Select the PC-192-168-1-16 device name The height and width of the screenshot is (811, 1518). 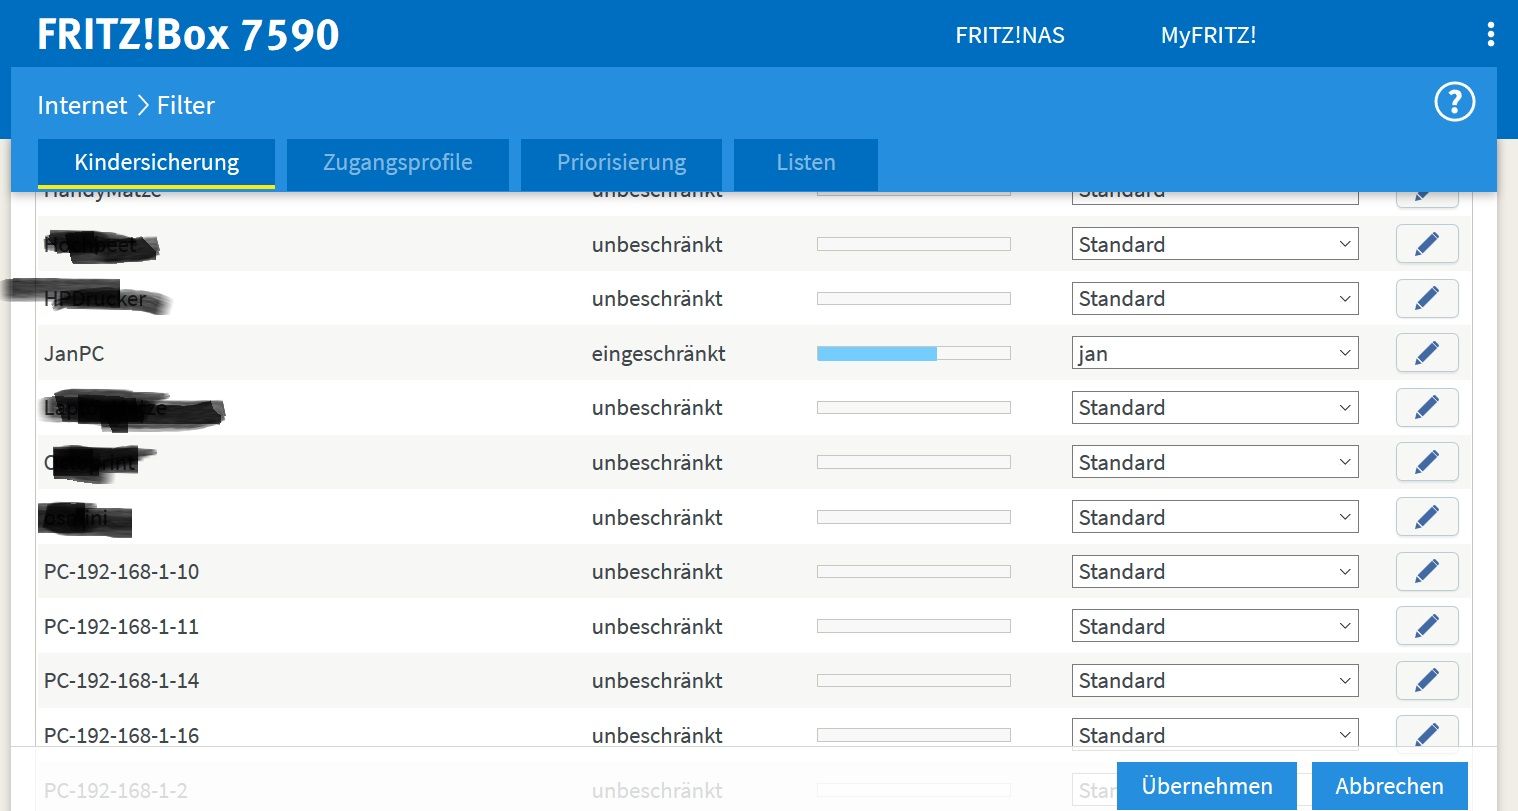121,735
